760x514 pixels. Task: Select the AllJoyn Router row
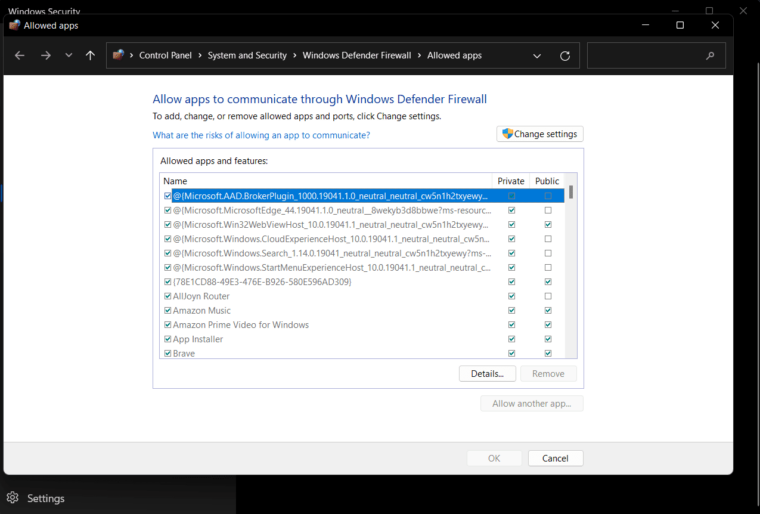tap(364, 296)
